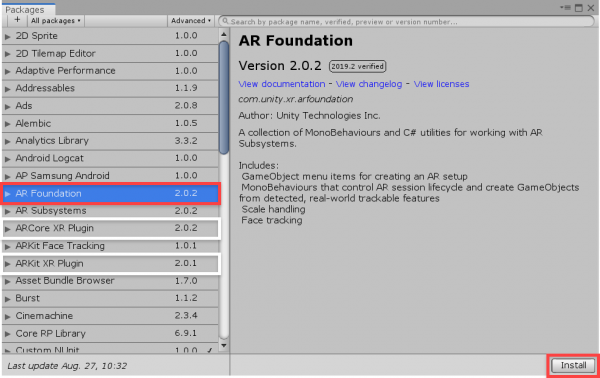Expand the Analytics Library arrow
Image resolution: width=600 pixels, height=378 pixels.
coord(7,141)
